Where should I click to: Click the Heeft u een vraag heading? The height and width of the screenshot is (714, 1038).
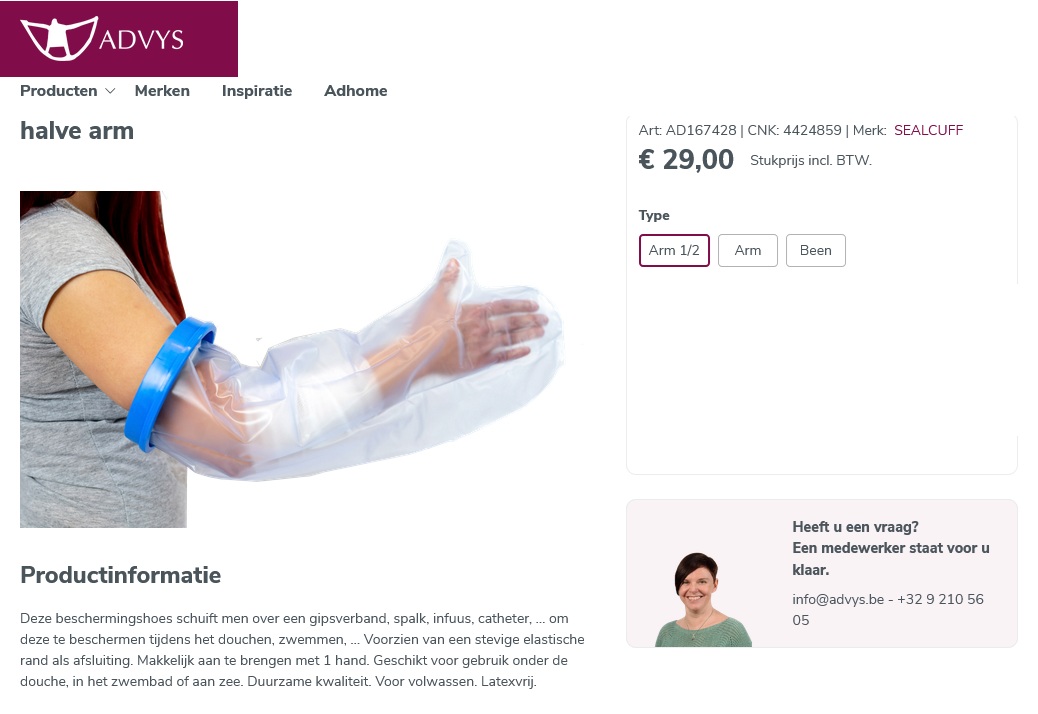tap(855, 527)
